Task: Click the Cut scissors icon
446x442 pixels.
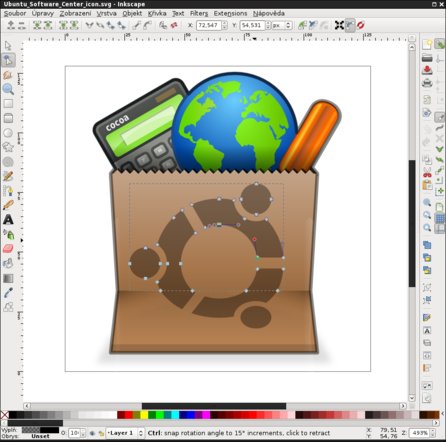Action: click(427, 172)
